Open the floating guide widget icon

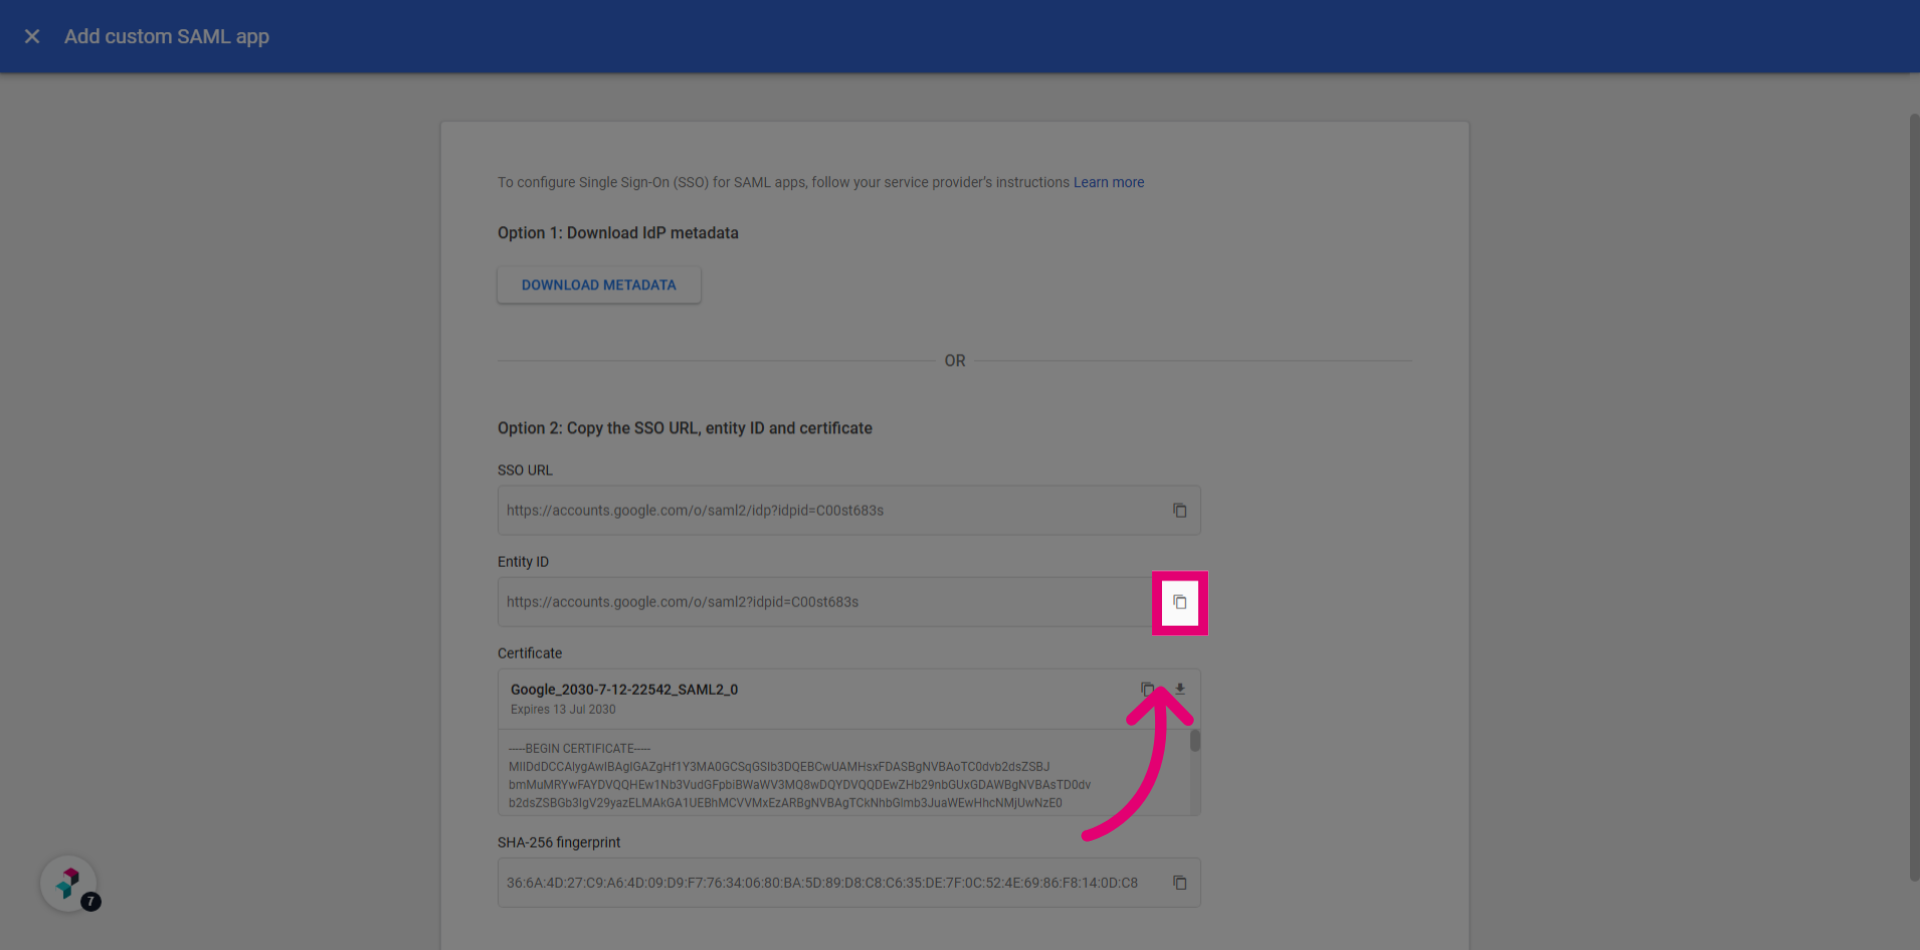(69, 883)
